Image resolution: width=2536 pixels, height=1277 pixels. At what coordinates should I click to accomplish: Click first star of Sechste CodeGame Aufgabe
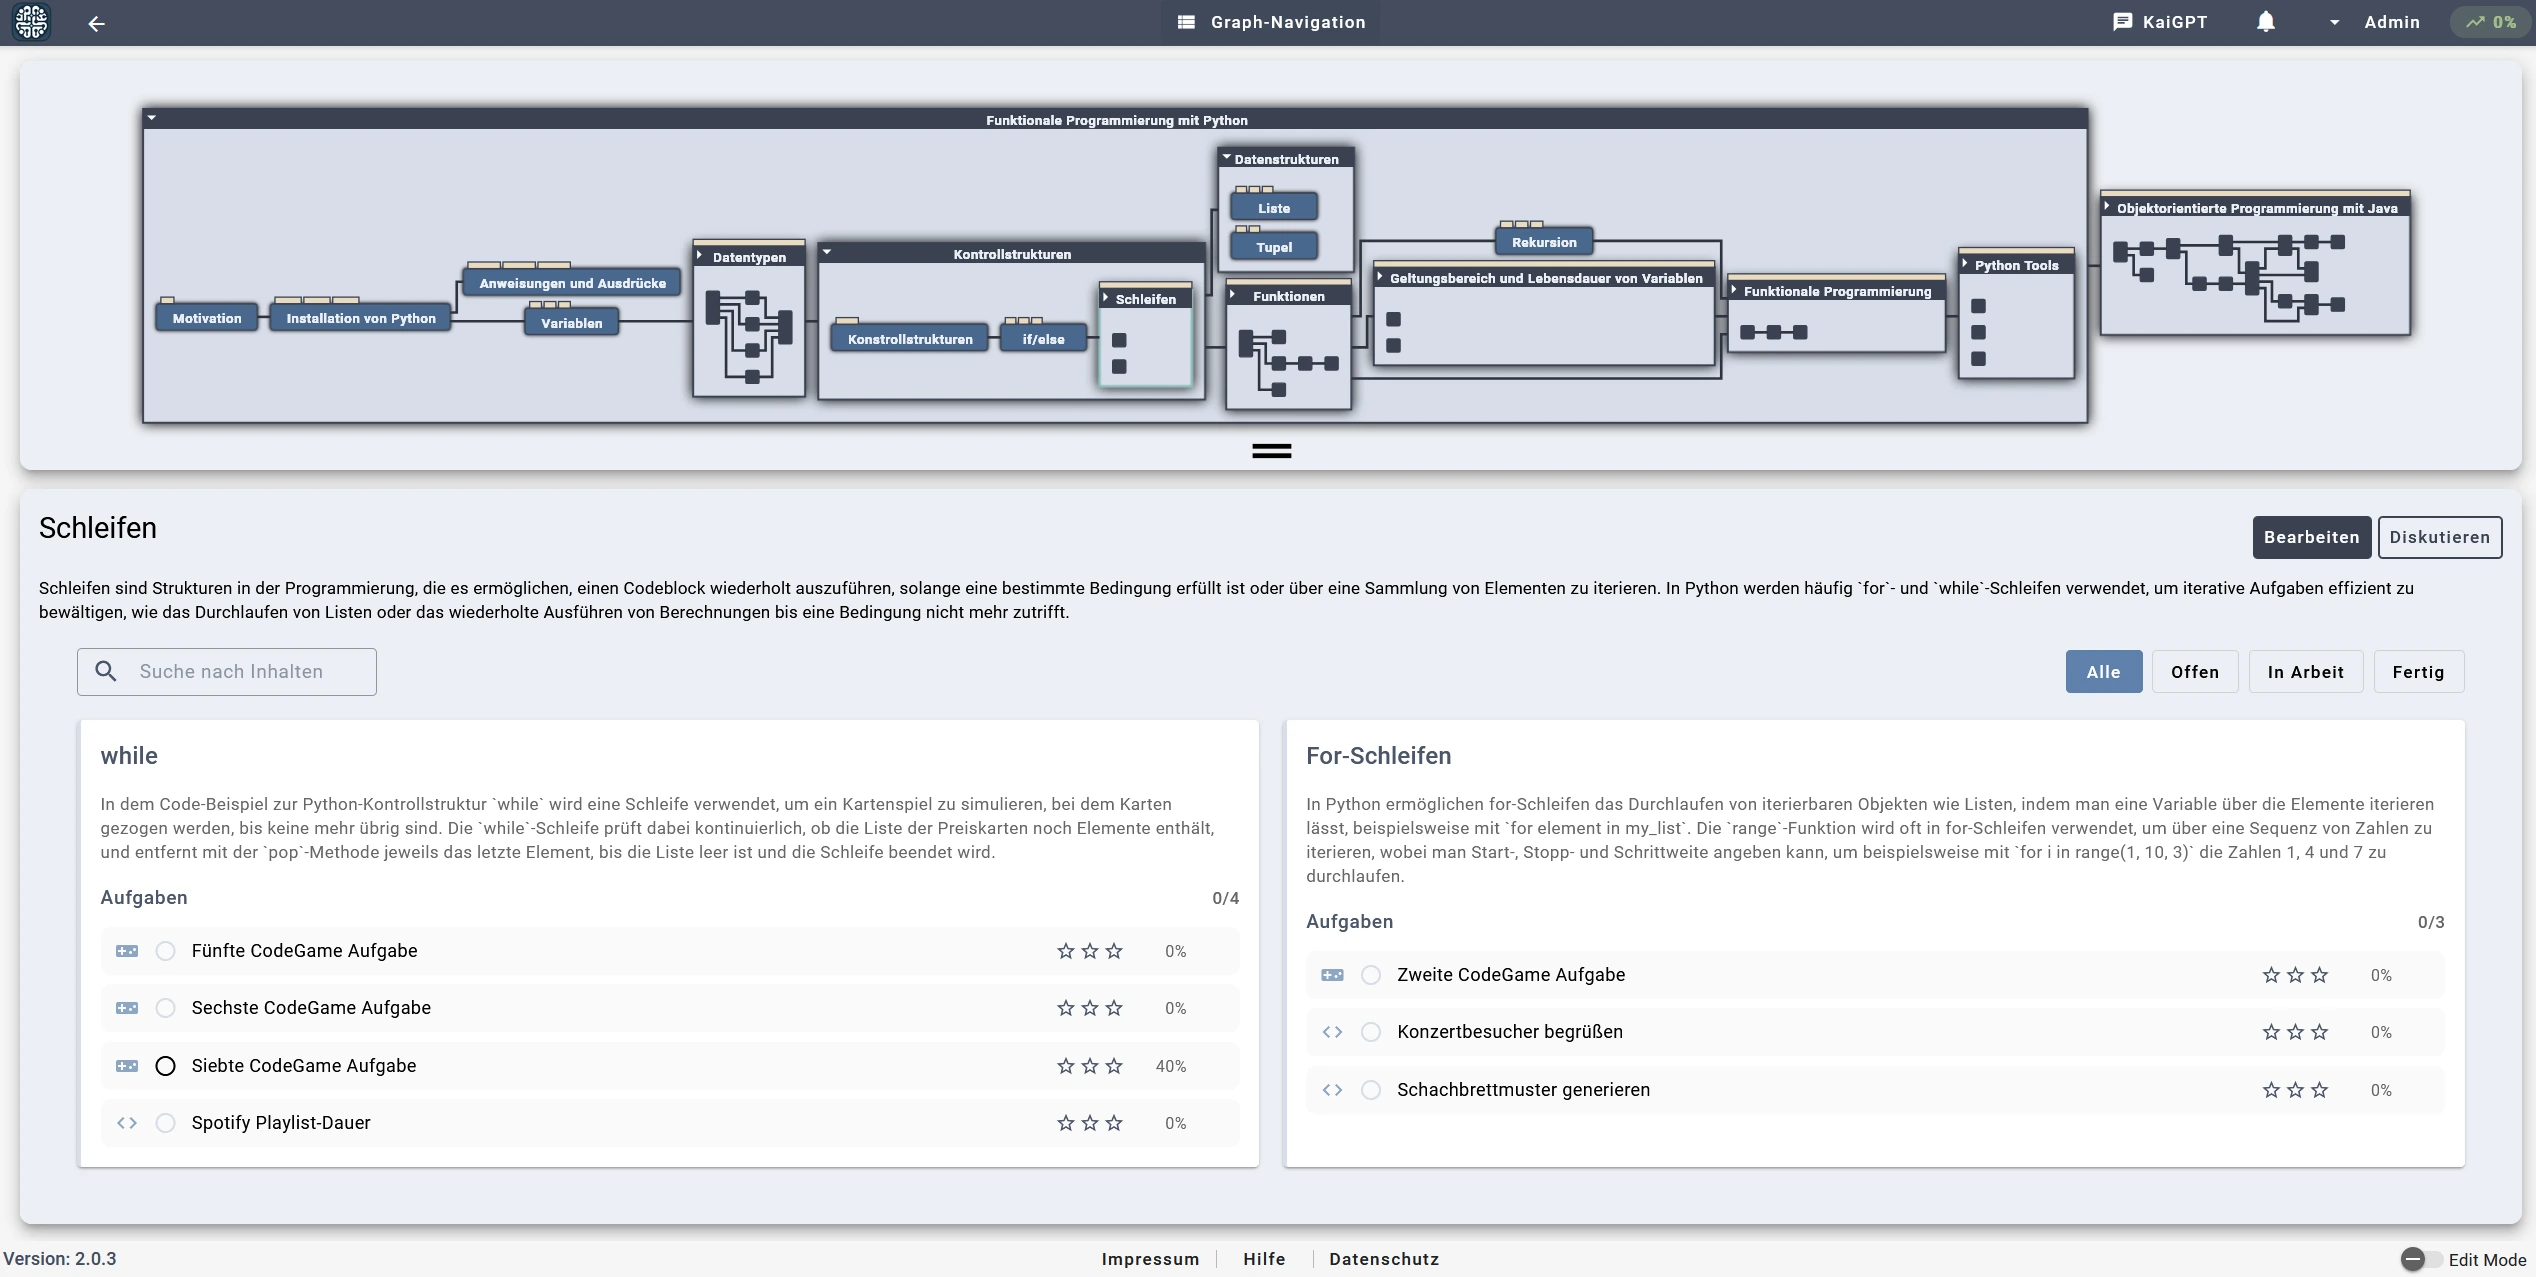tap(1065, 1008)
